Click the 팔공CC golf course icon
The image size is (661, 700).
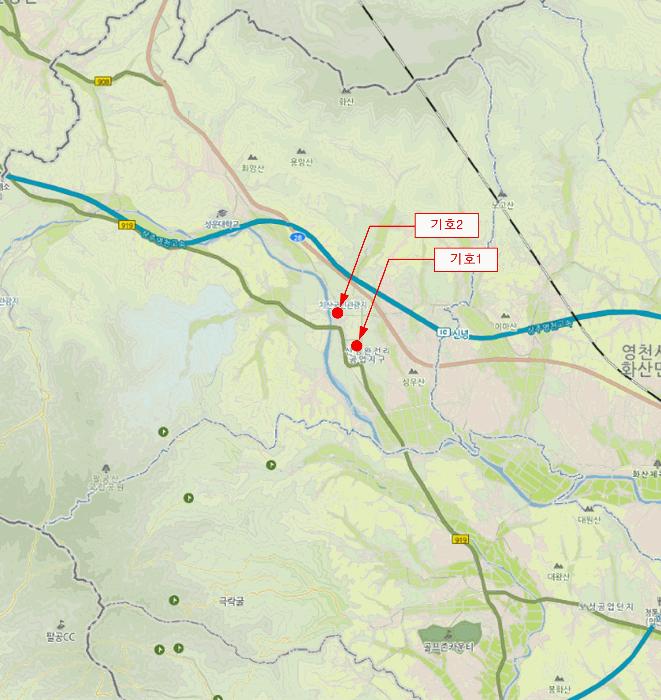click(x=61, y=624)
